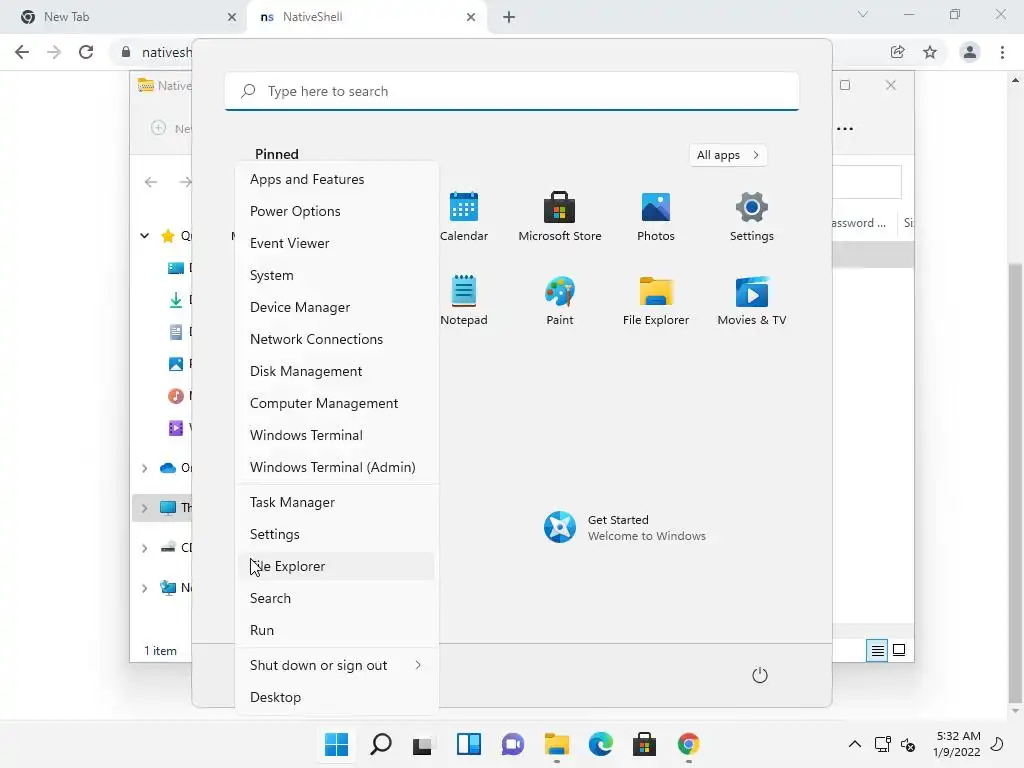Open File Explorer pinned app icon

656,300
